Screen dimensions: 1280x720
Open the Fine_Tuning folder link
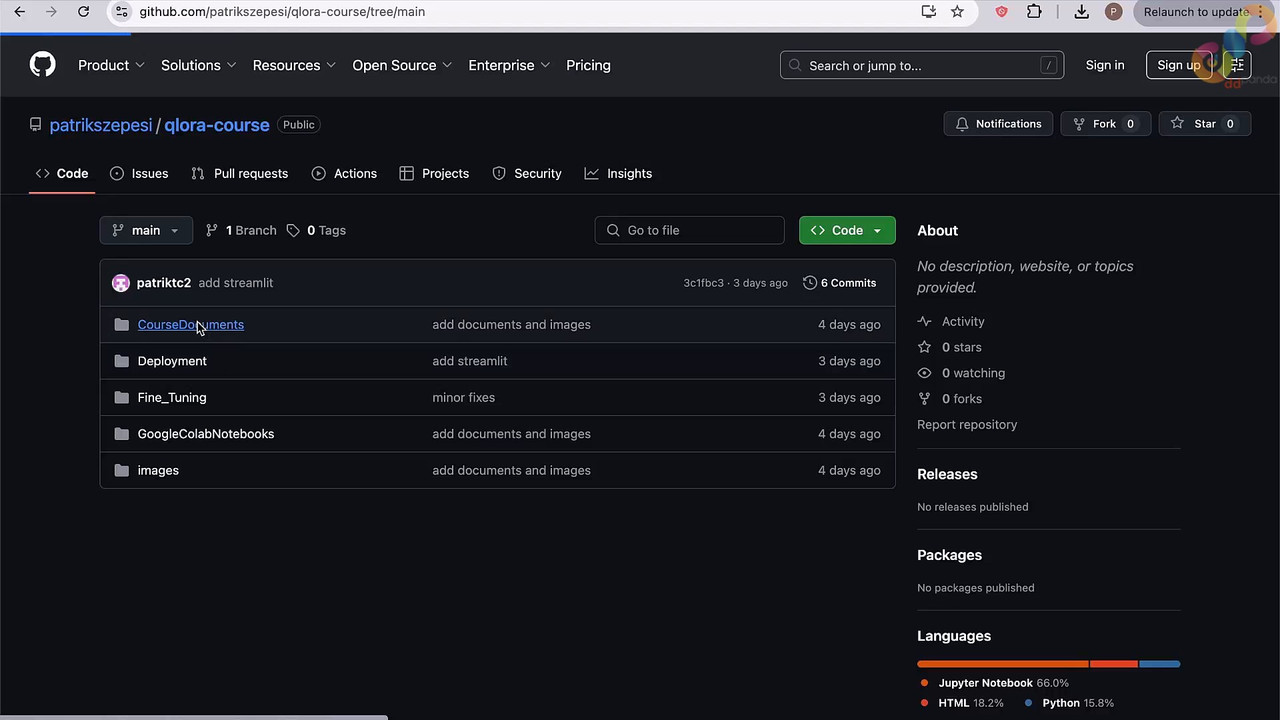172,397
